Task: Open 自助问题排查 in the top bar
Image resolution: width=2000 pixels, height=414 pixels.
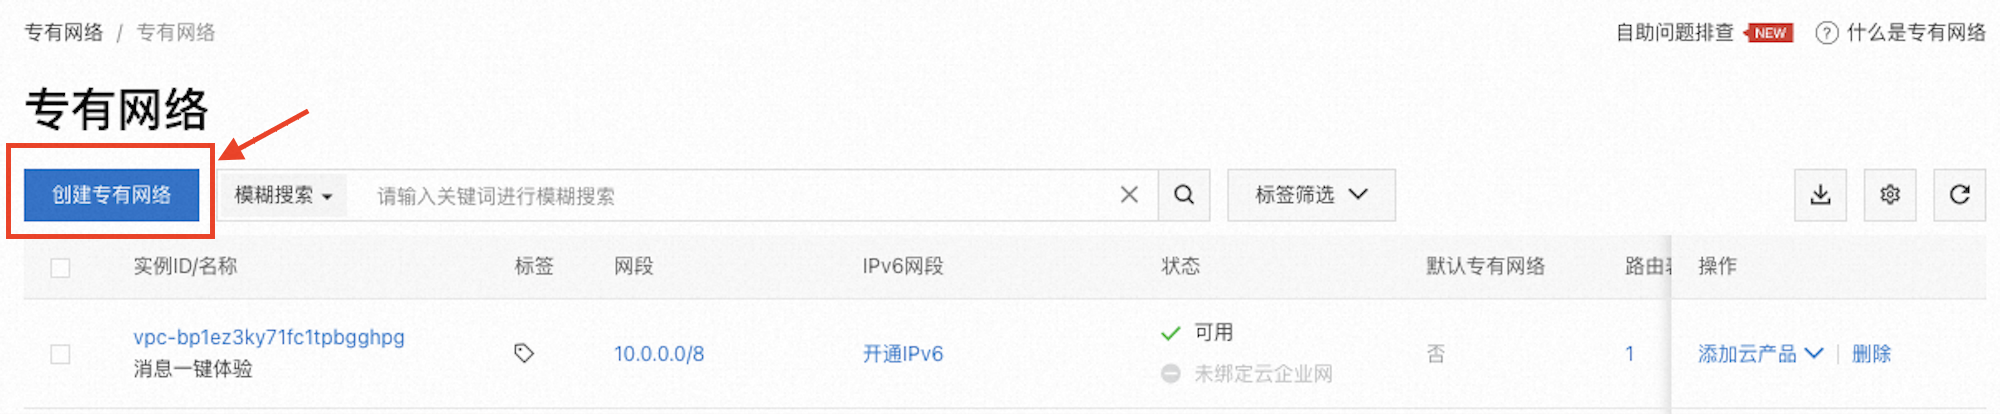Action: tap(1675, 33)
